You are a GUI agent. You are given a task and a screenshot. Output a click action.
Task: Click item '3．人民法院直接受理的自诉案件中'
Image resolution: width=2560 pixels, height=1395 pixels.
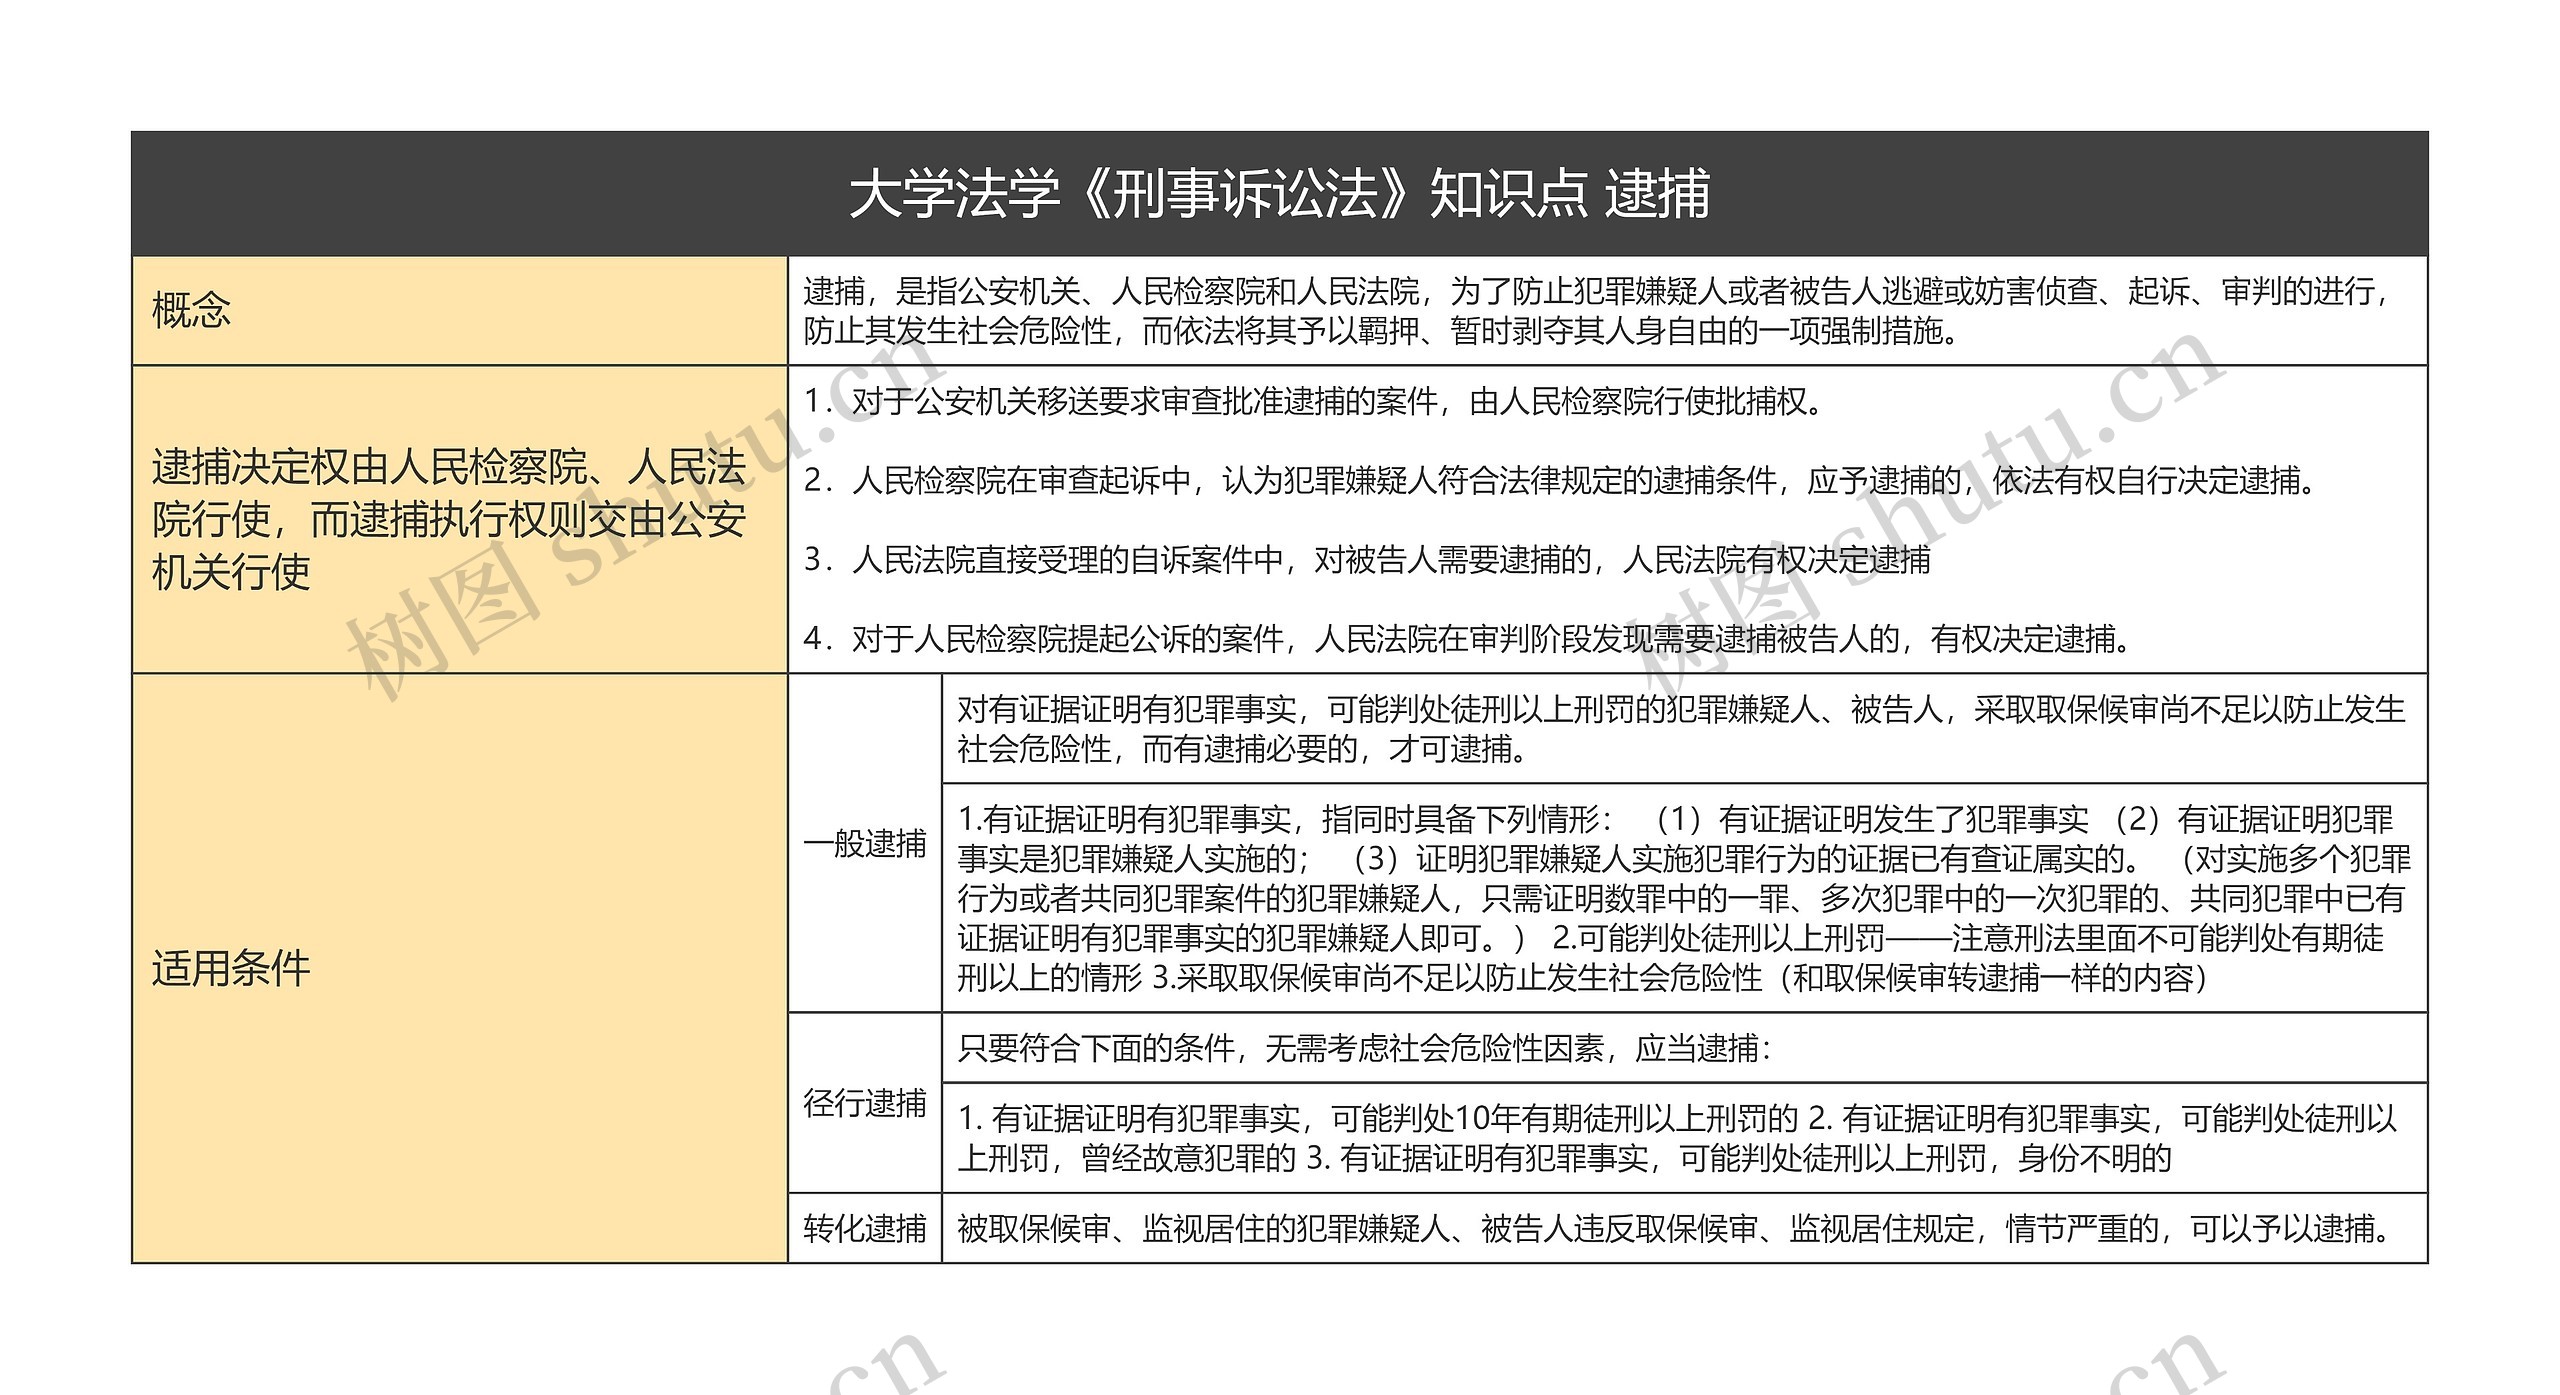click(x=1367, y=560)
